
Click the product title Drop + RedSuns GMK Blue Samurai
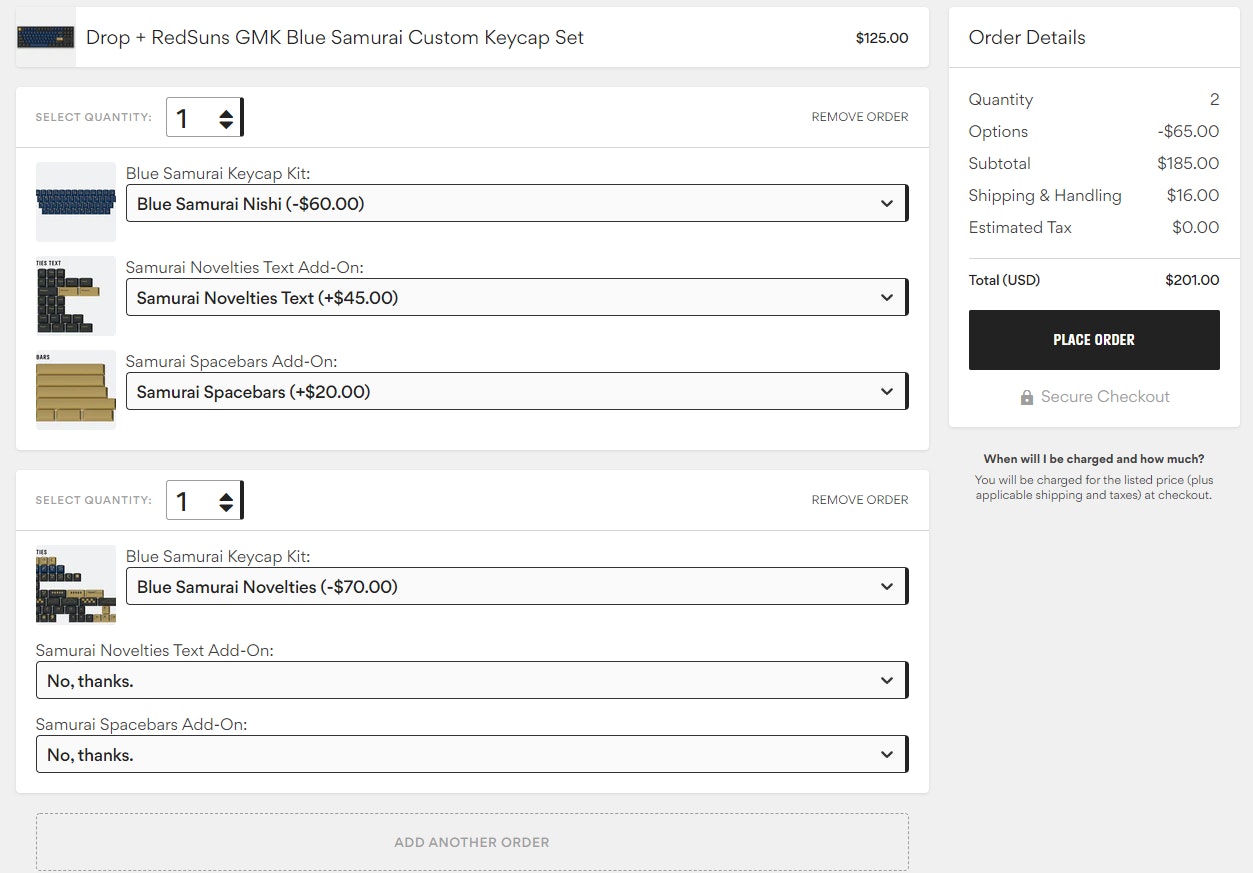coord(334,38)
